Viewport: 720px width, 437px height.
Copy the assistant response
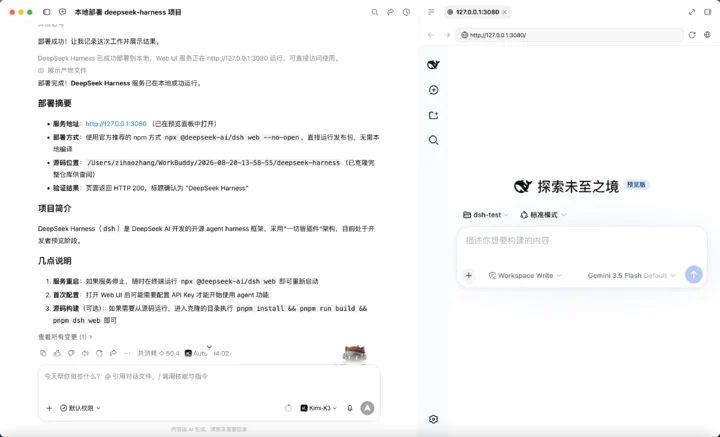43,353
